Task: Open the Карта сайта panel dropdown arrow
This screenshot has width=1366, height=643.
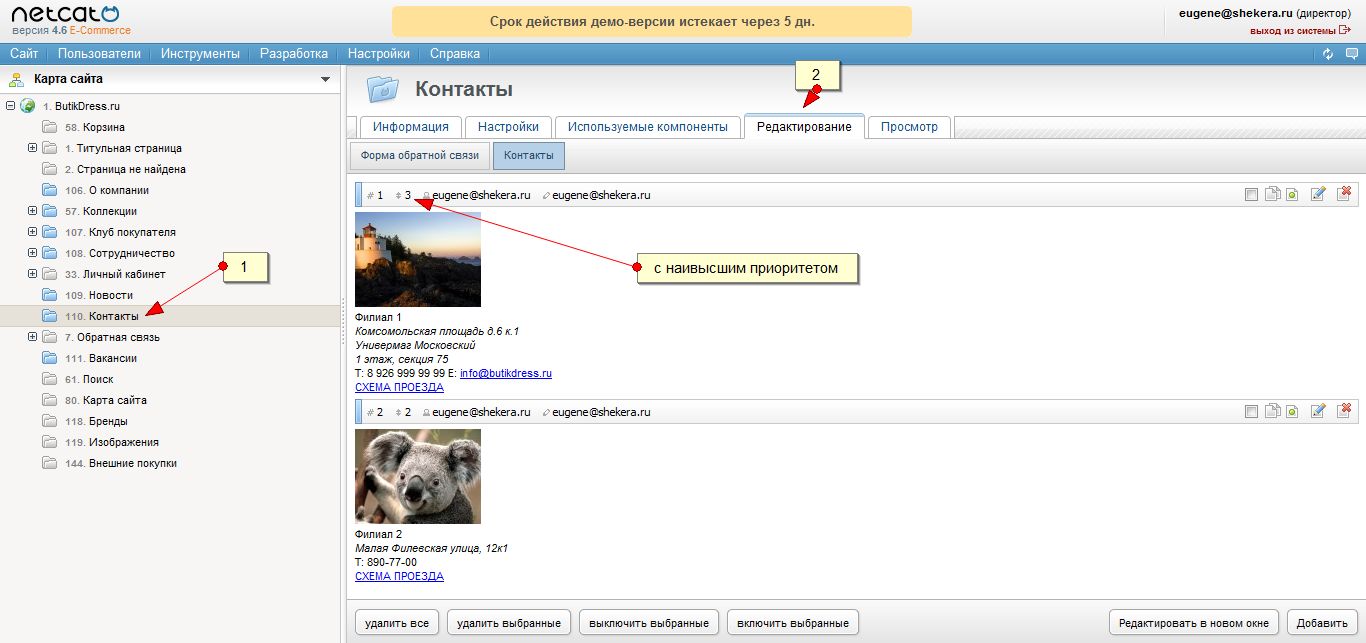Action: [325, 79]
